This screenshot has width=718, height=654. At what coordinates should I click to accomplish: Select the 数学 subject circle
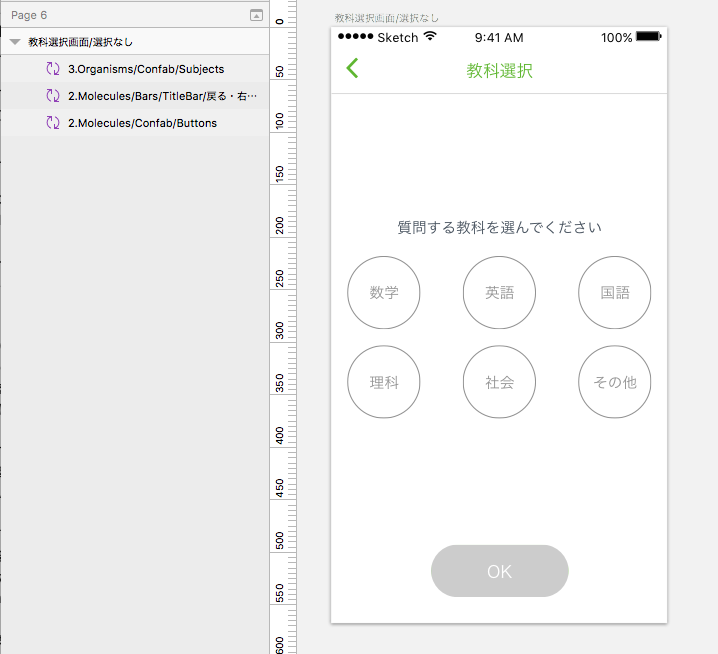(x=384, y=292)
